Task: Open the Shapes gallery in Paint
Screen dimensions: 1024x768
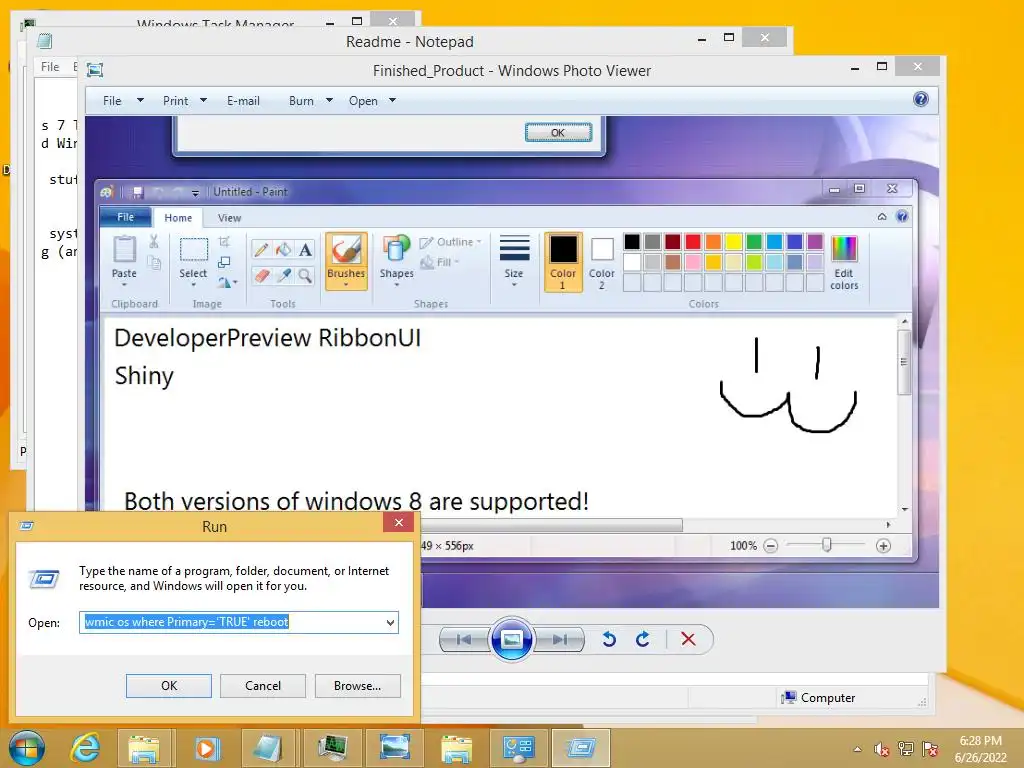Action: [396, 261]
